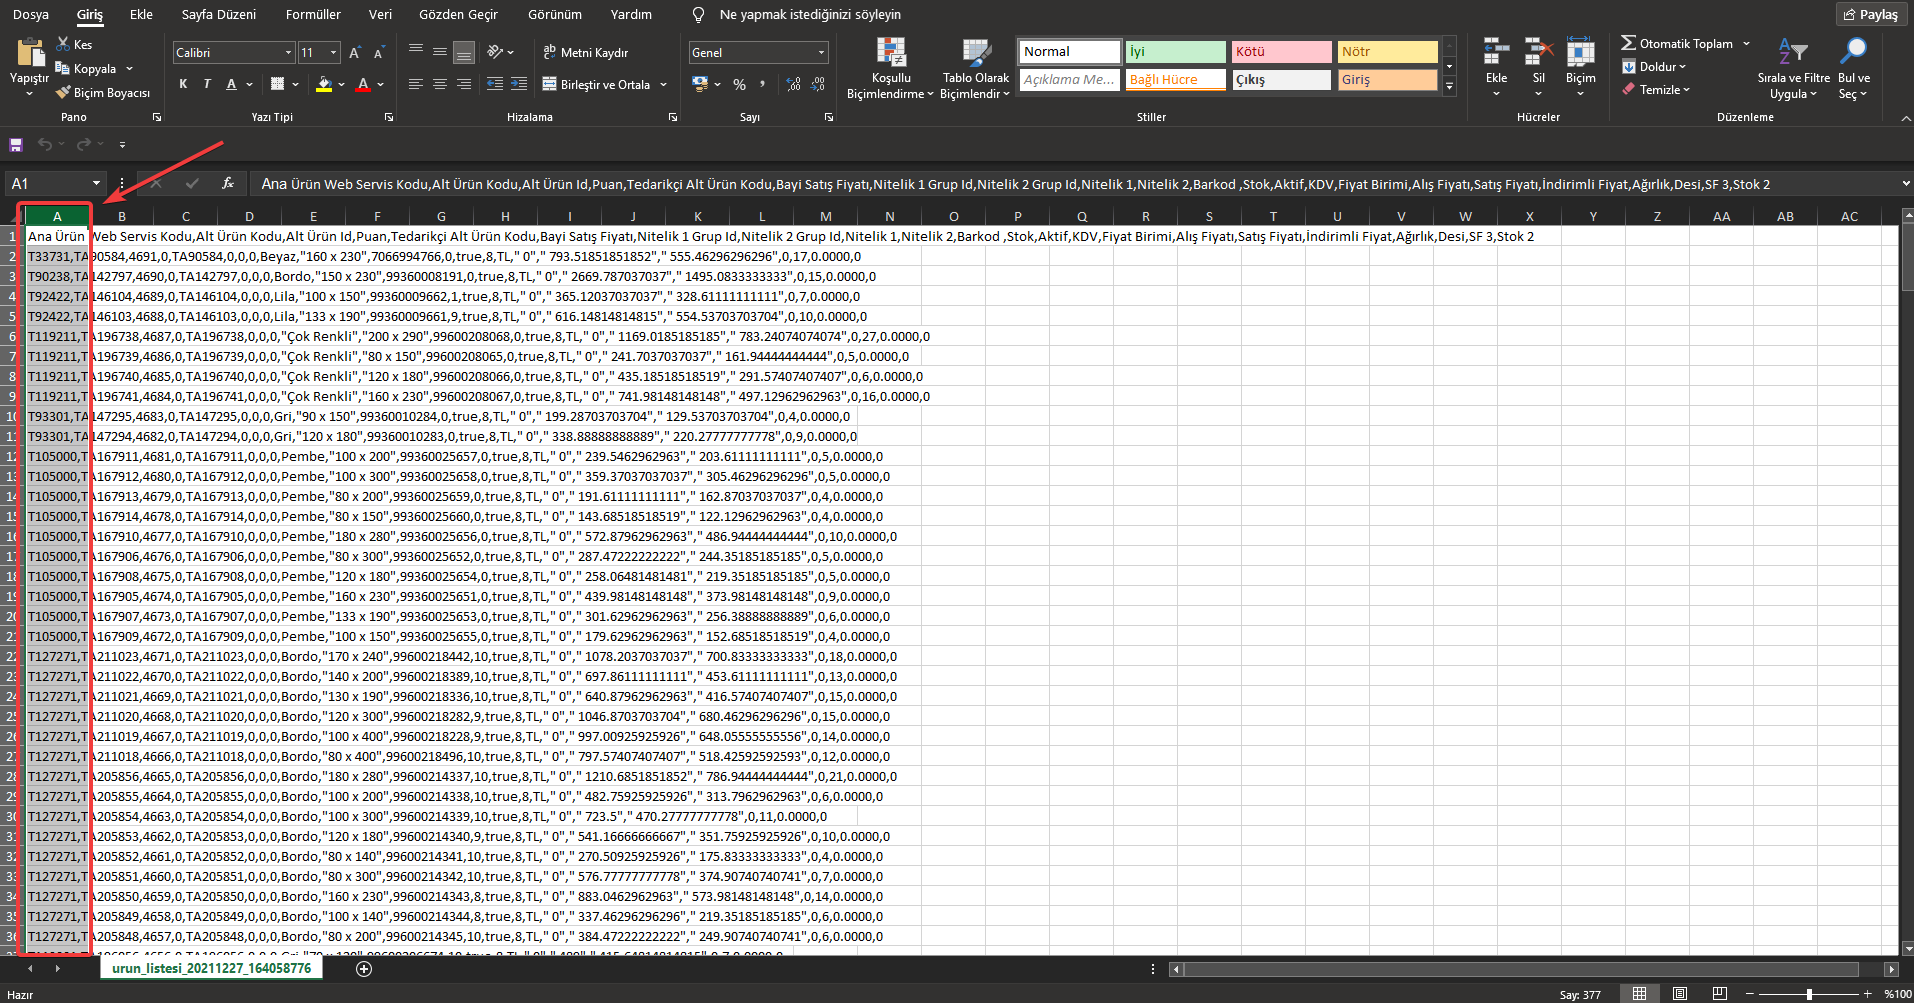Expand fill color options arrow
1914x1003 pixels.
click(x=342, y=84)
